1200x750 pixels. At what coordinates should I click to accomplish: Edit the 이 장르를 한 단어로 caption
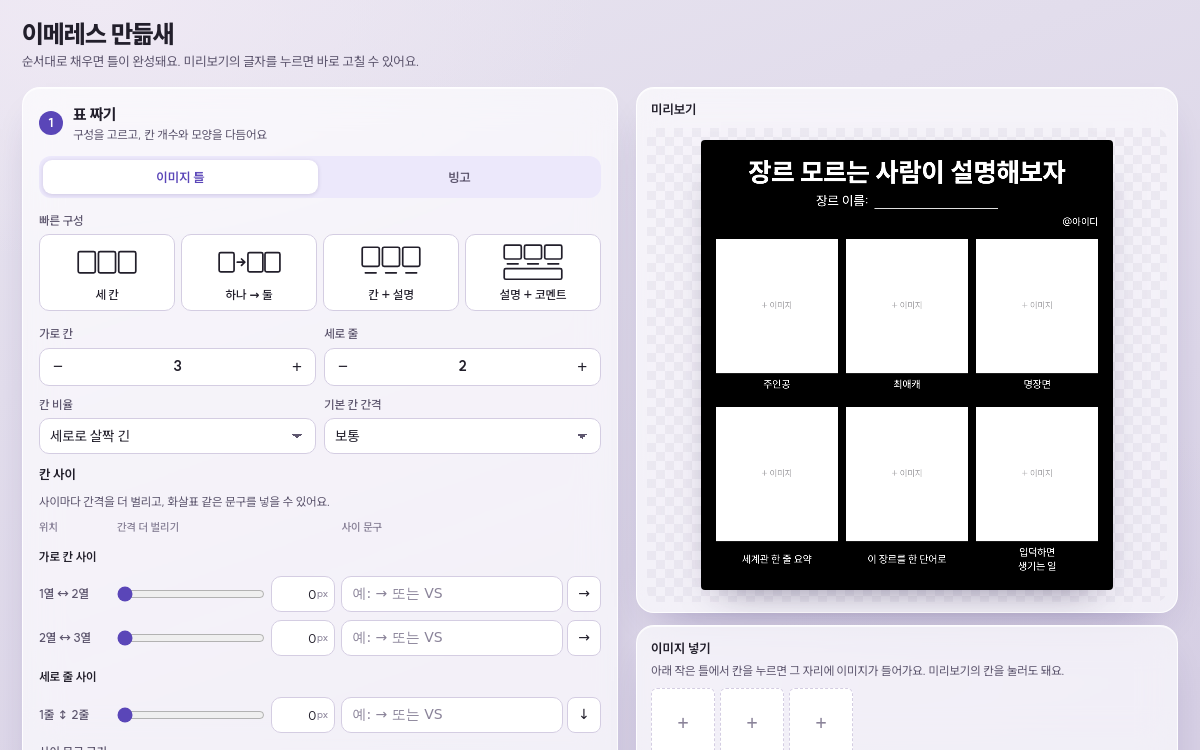(907, 559)
